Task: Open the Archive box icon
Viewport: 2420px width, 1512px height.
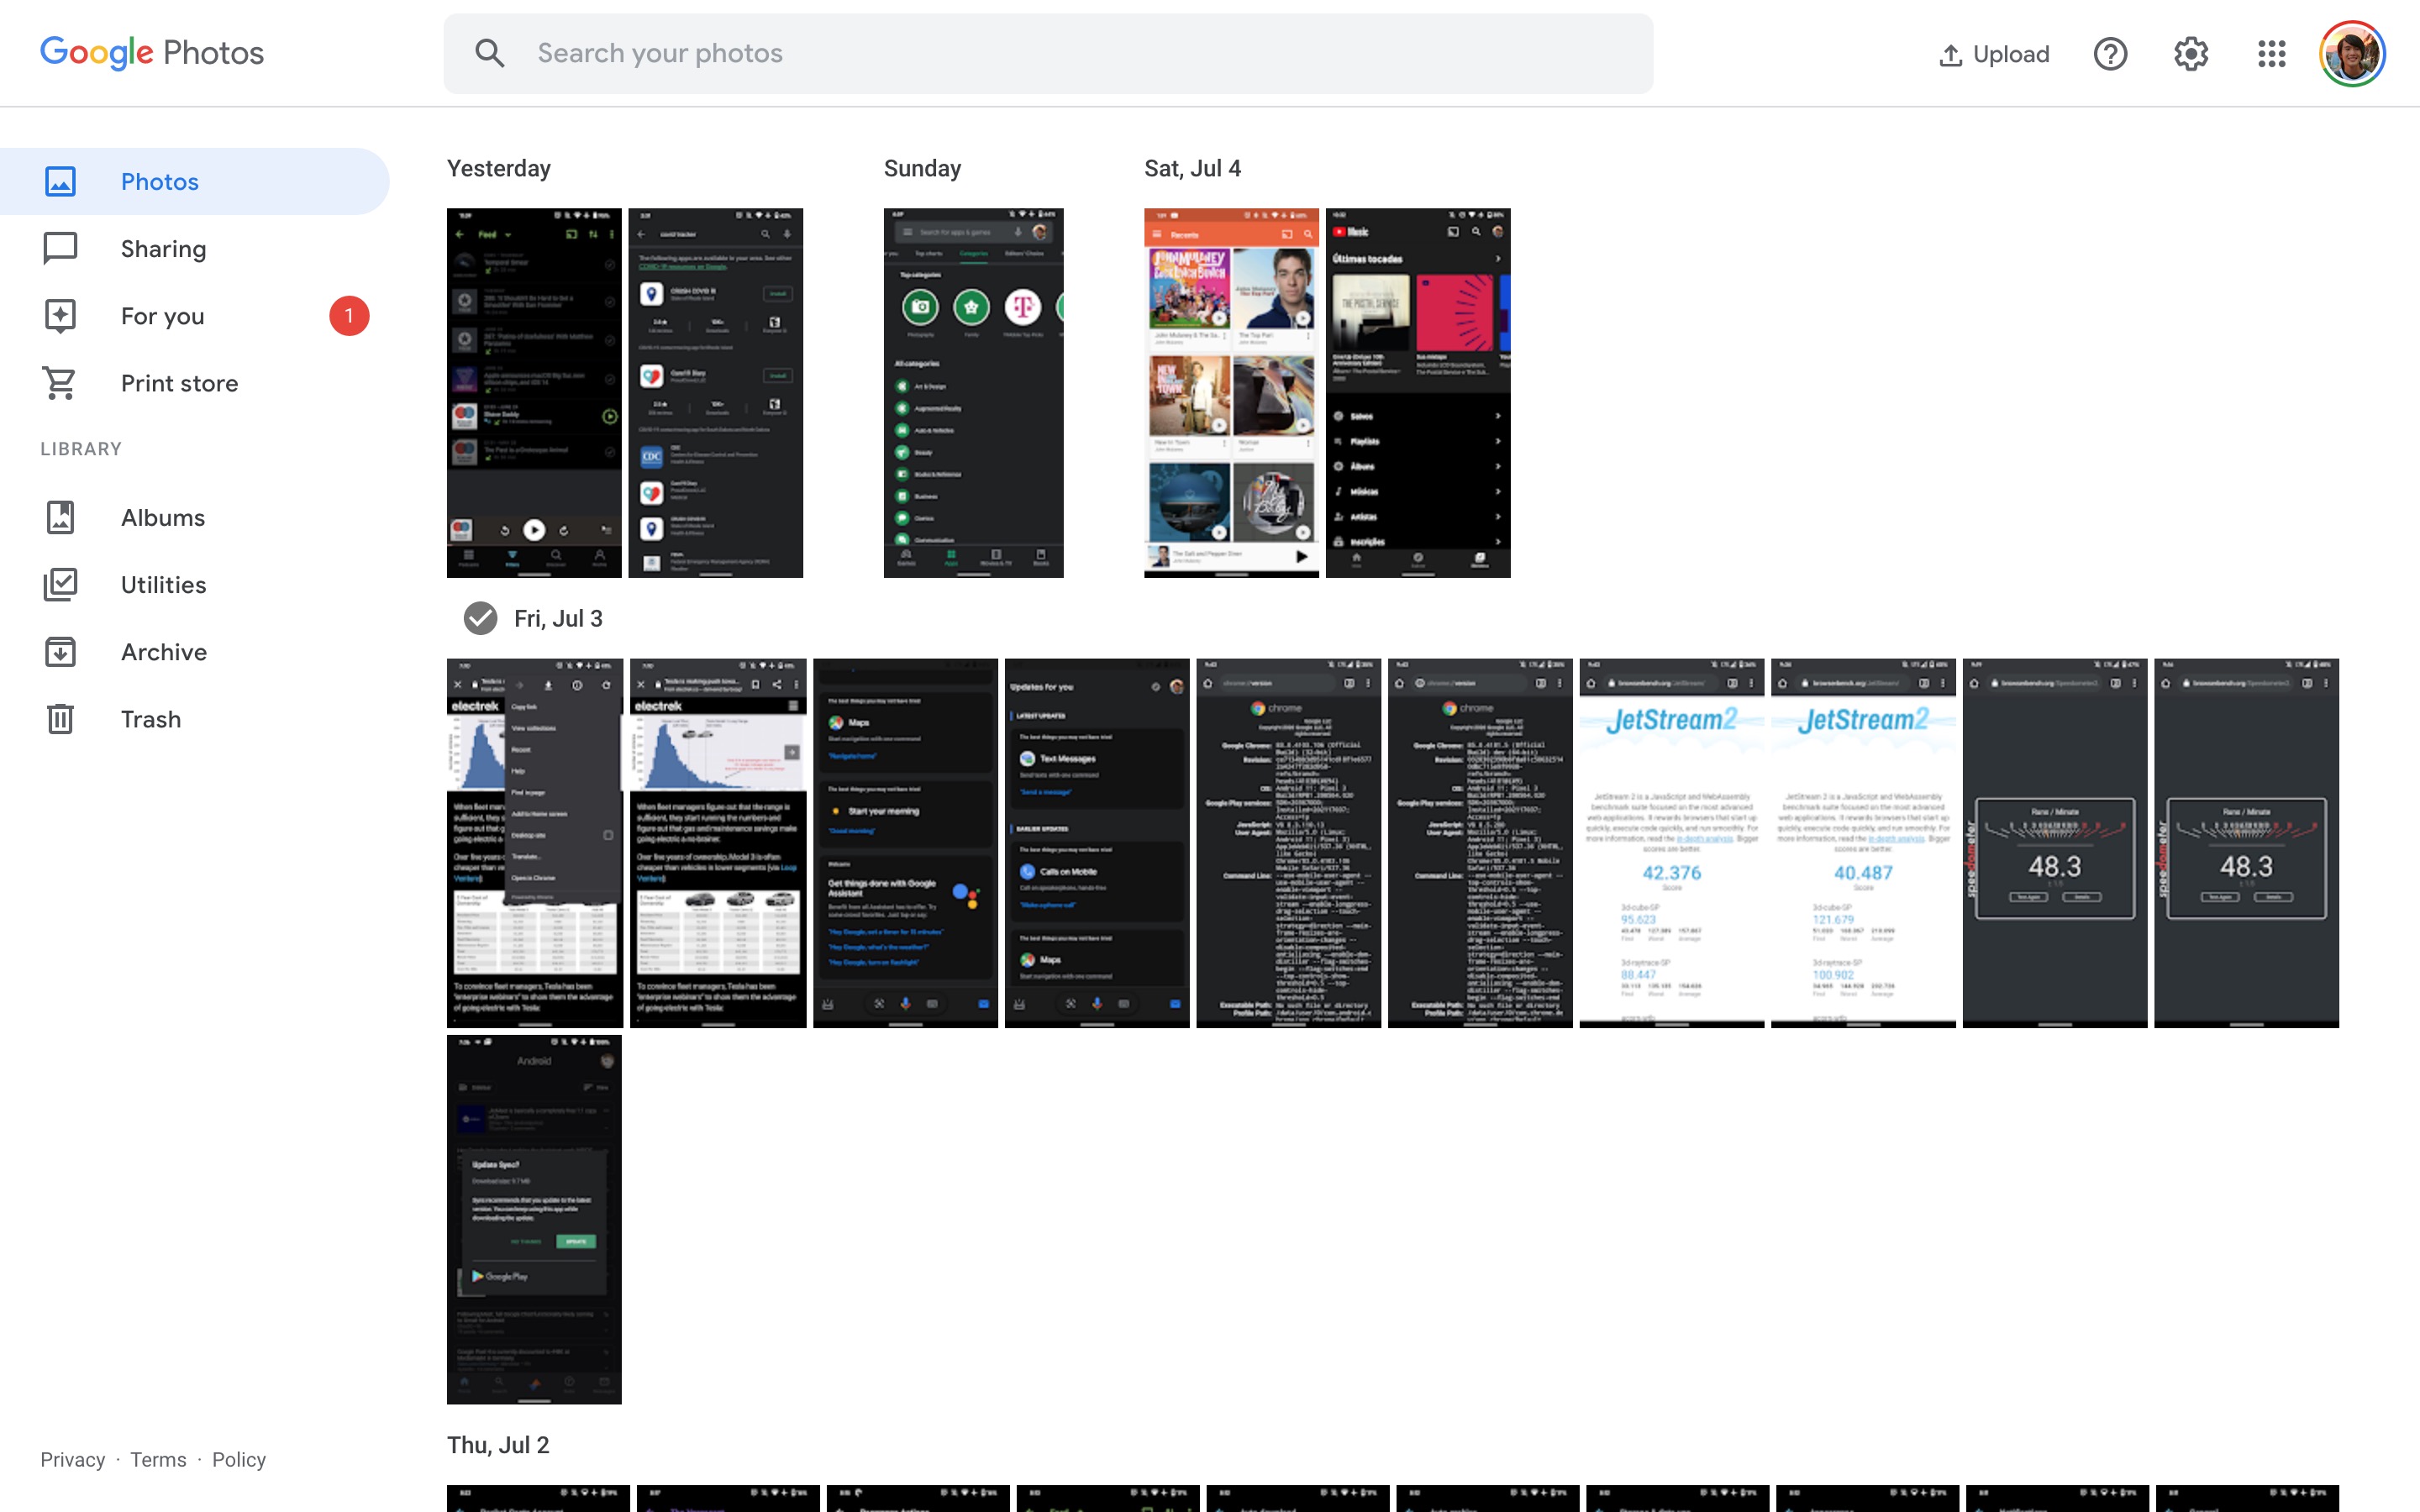Action: pyautogui.click(x=61, y=651)
